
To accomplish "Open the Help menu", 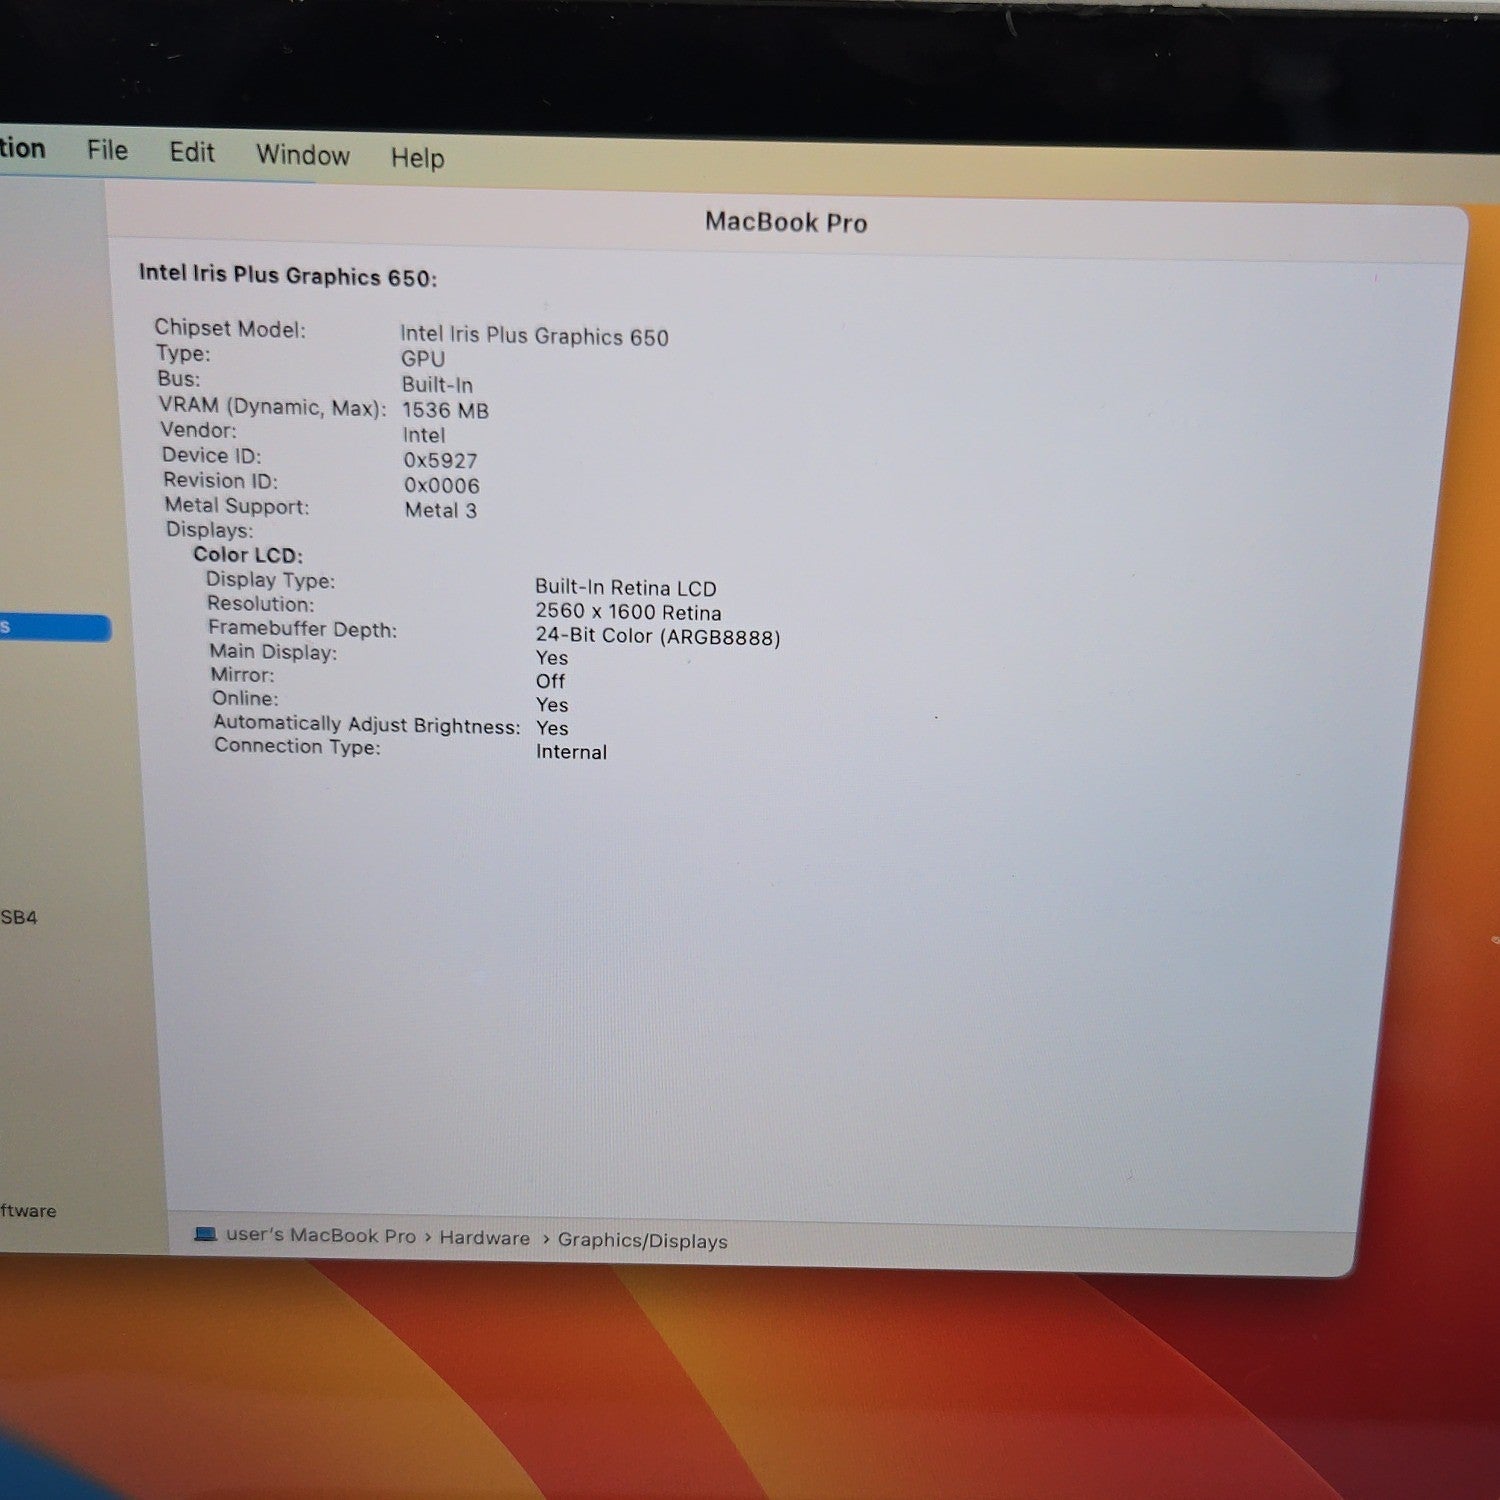I will coord(418,158).
